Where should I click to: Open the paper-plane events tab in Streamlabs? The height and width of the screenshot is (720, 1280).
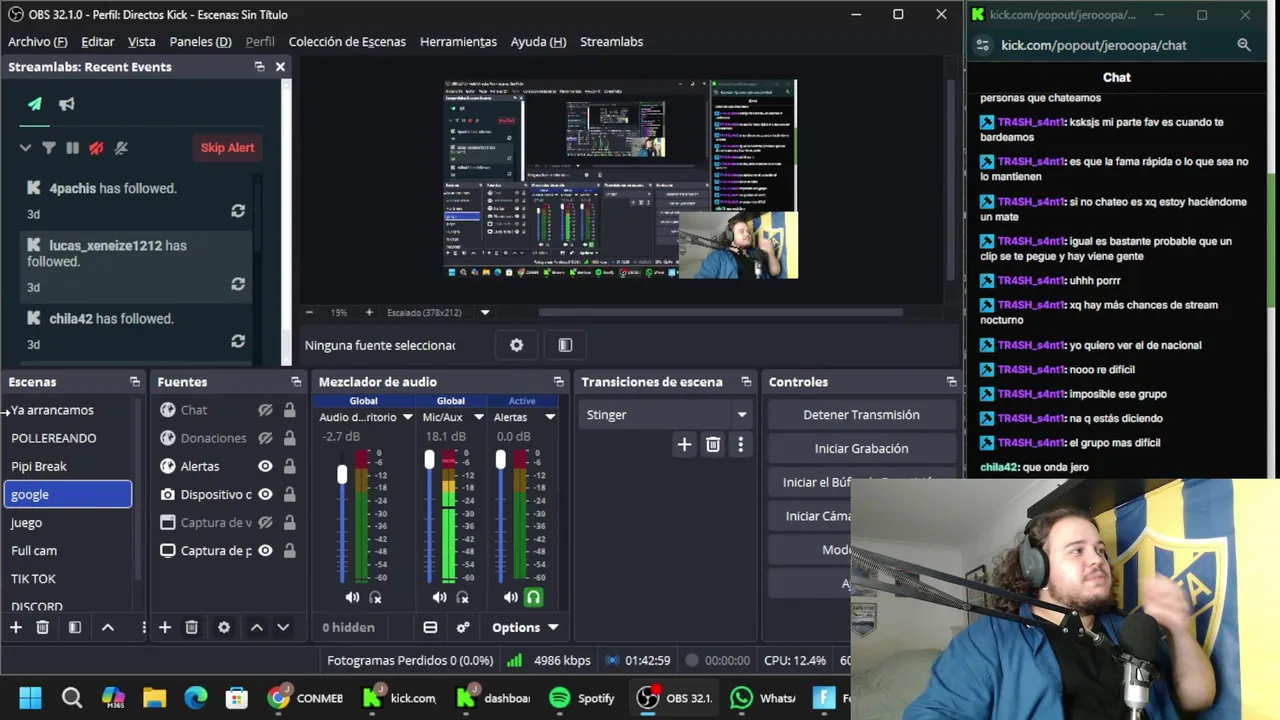pyautogui.click(x=35, y=104)
